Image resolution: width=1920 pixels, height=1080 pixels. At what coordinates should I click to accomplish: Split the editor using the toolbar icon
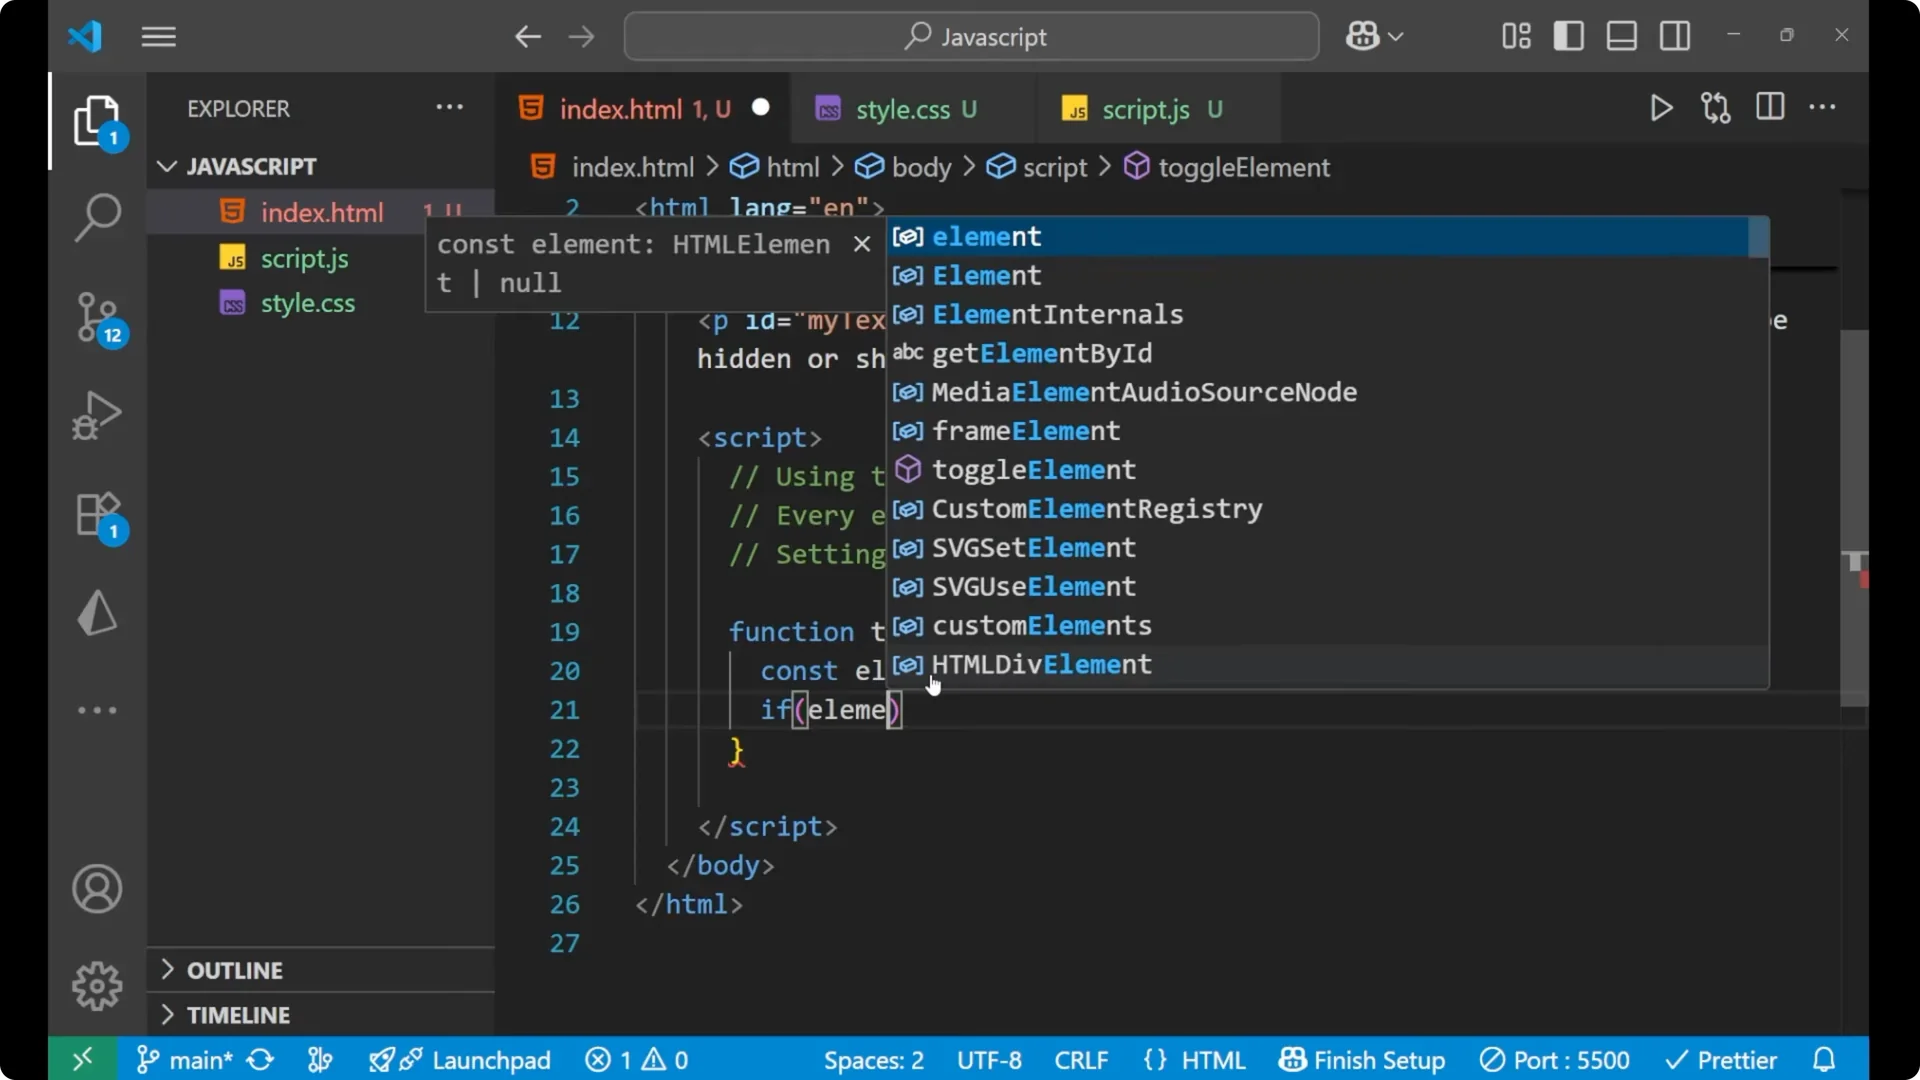1770,108
